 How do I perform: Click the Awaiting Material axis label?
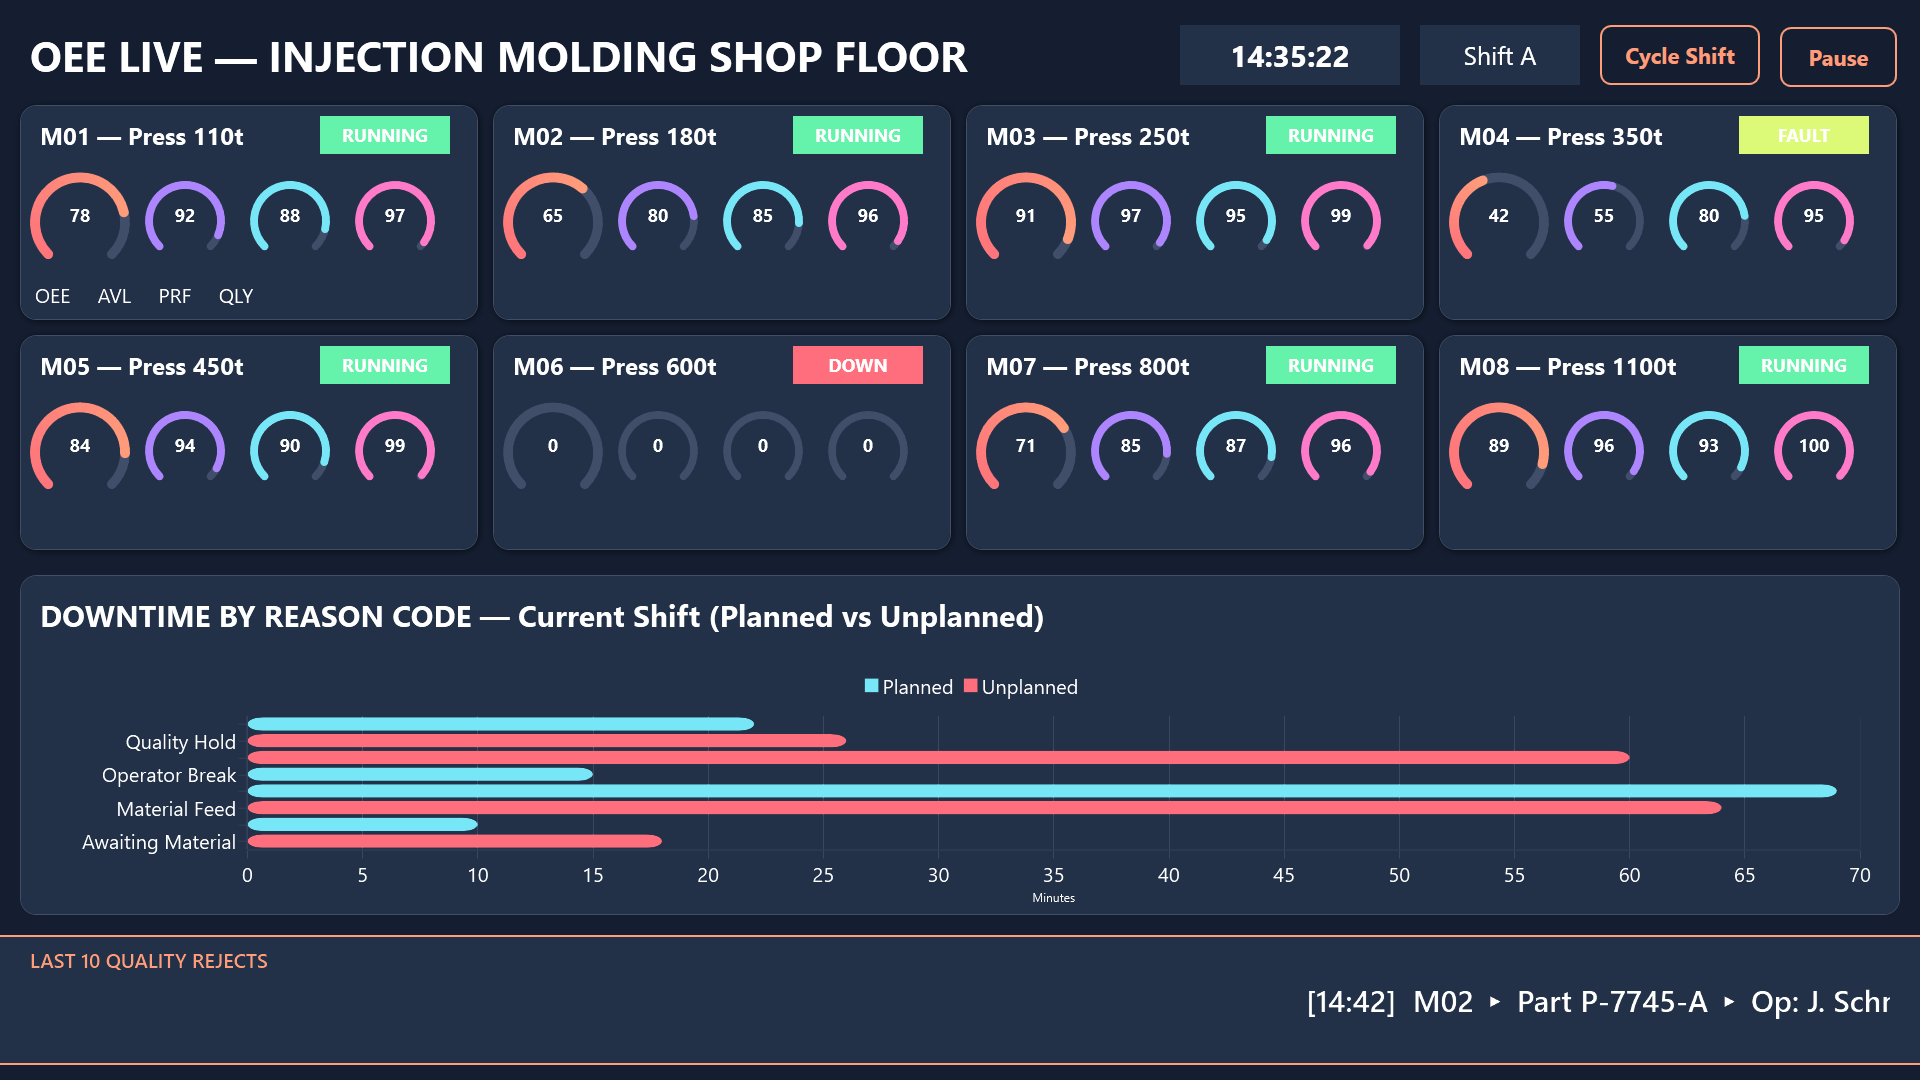pos(159,842)
